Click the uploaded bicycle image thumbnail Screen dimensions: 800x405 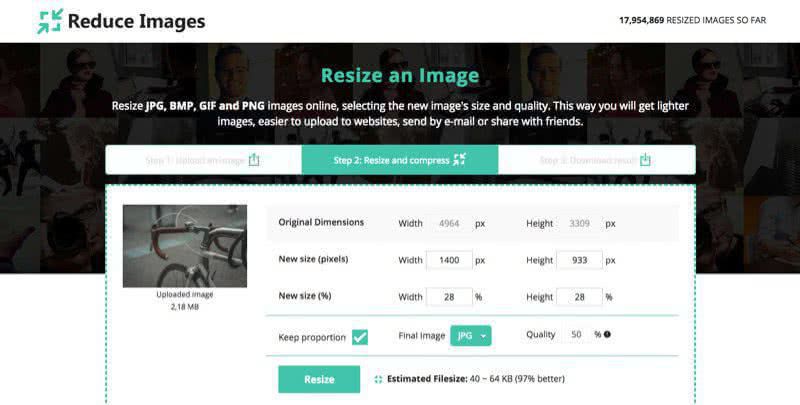[x=184, y=246]
